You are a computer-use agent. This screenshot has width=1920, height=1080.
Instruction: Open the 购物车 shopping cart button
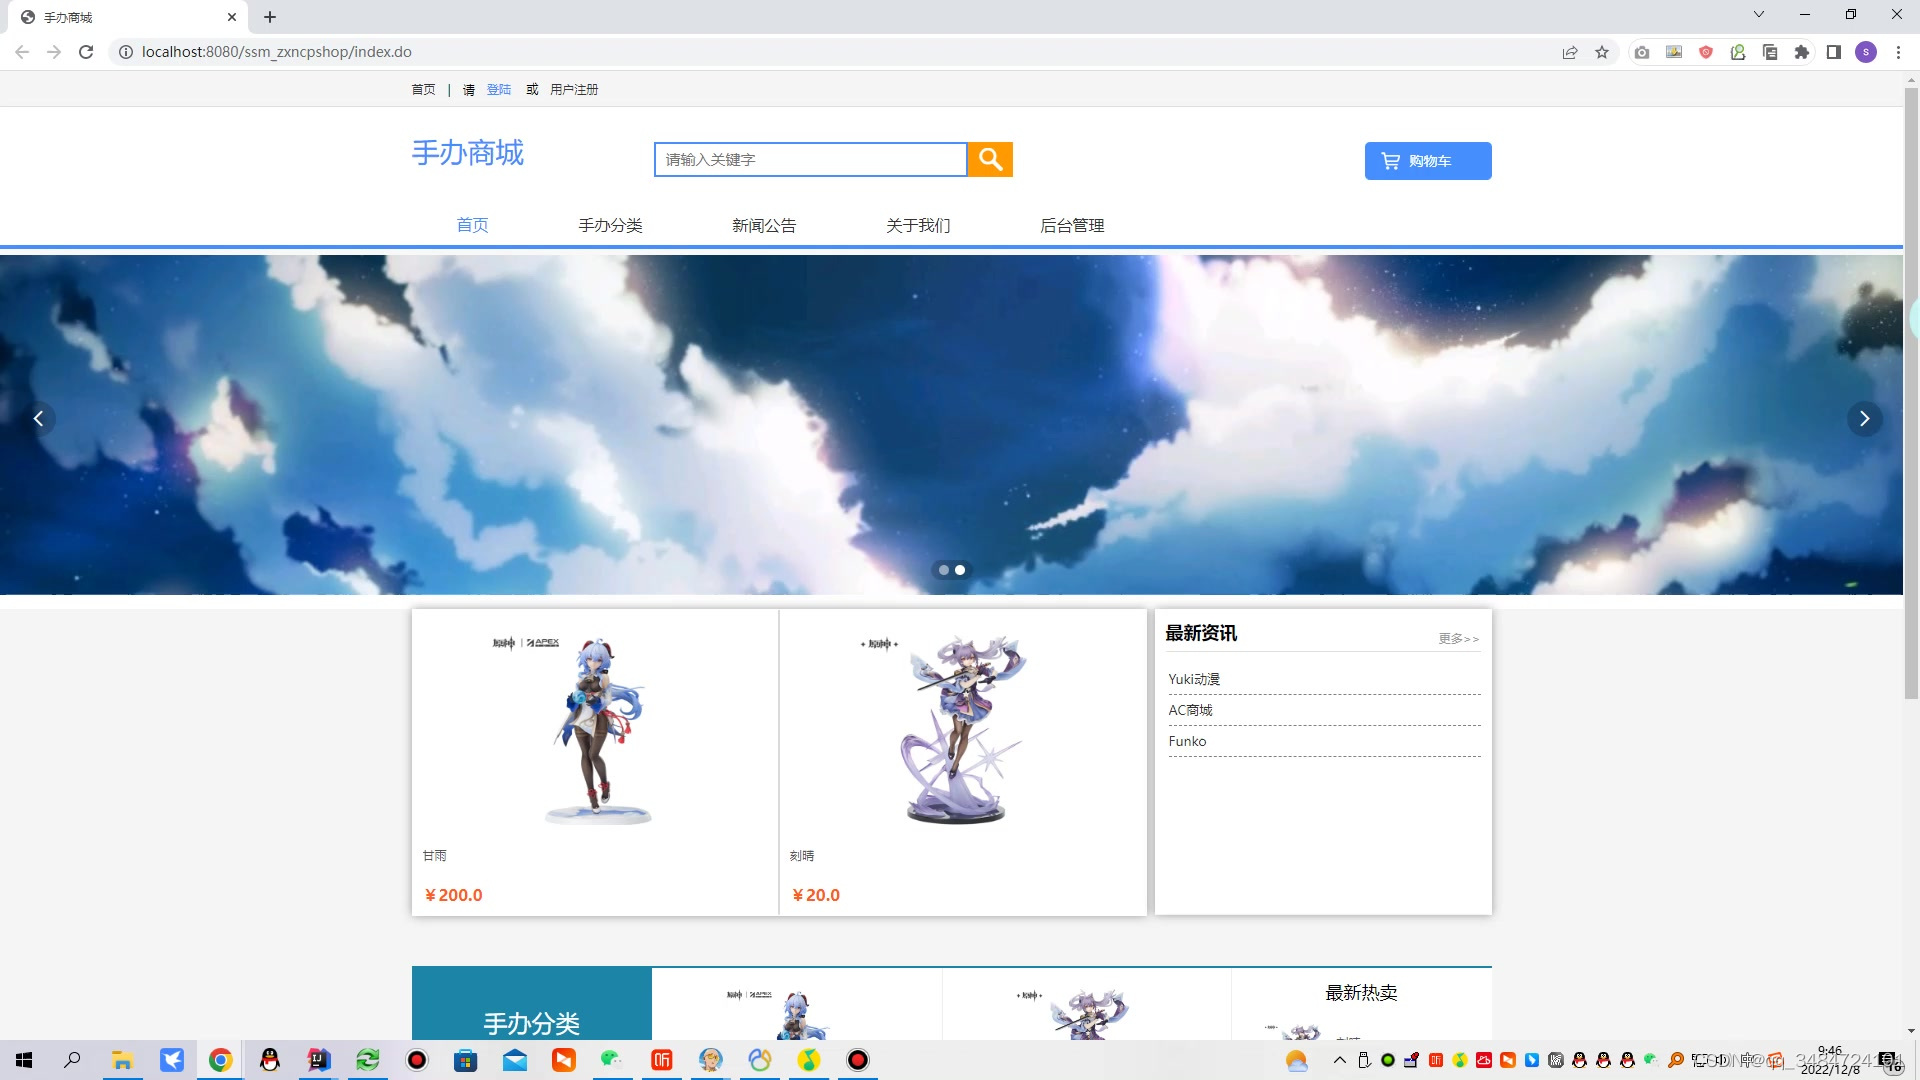1428,161
